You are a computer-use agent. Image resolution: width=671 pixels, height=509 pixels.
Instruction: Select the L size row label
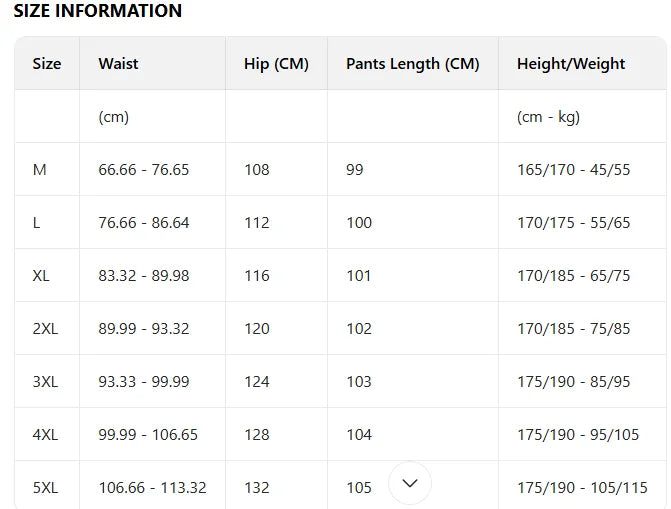click(37, 223)
